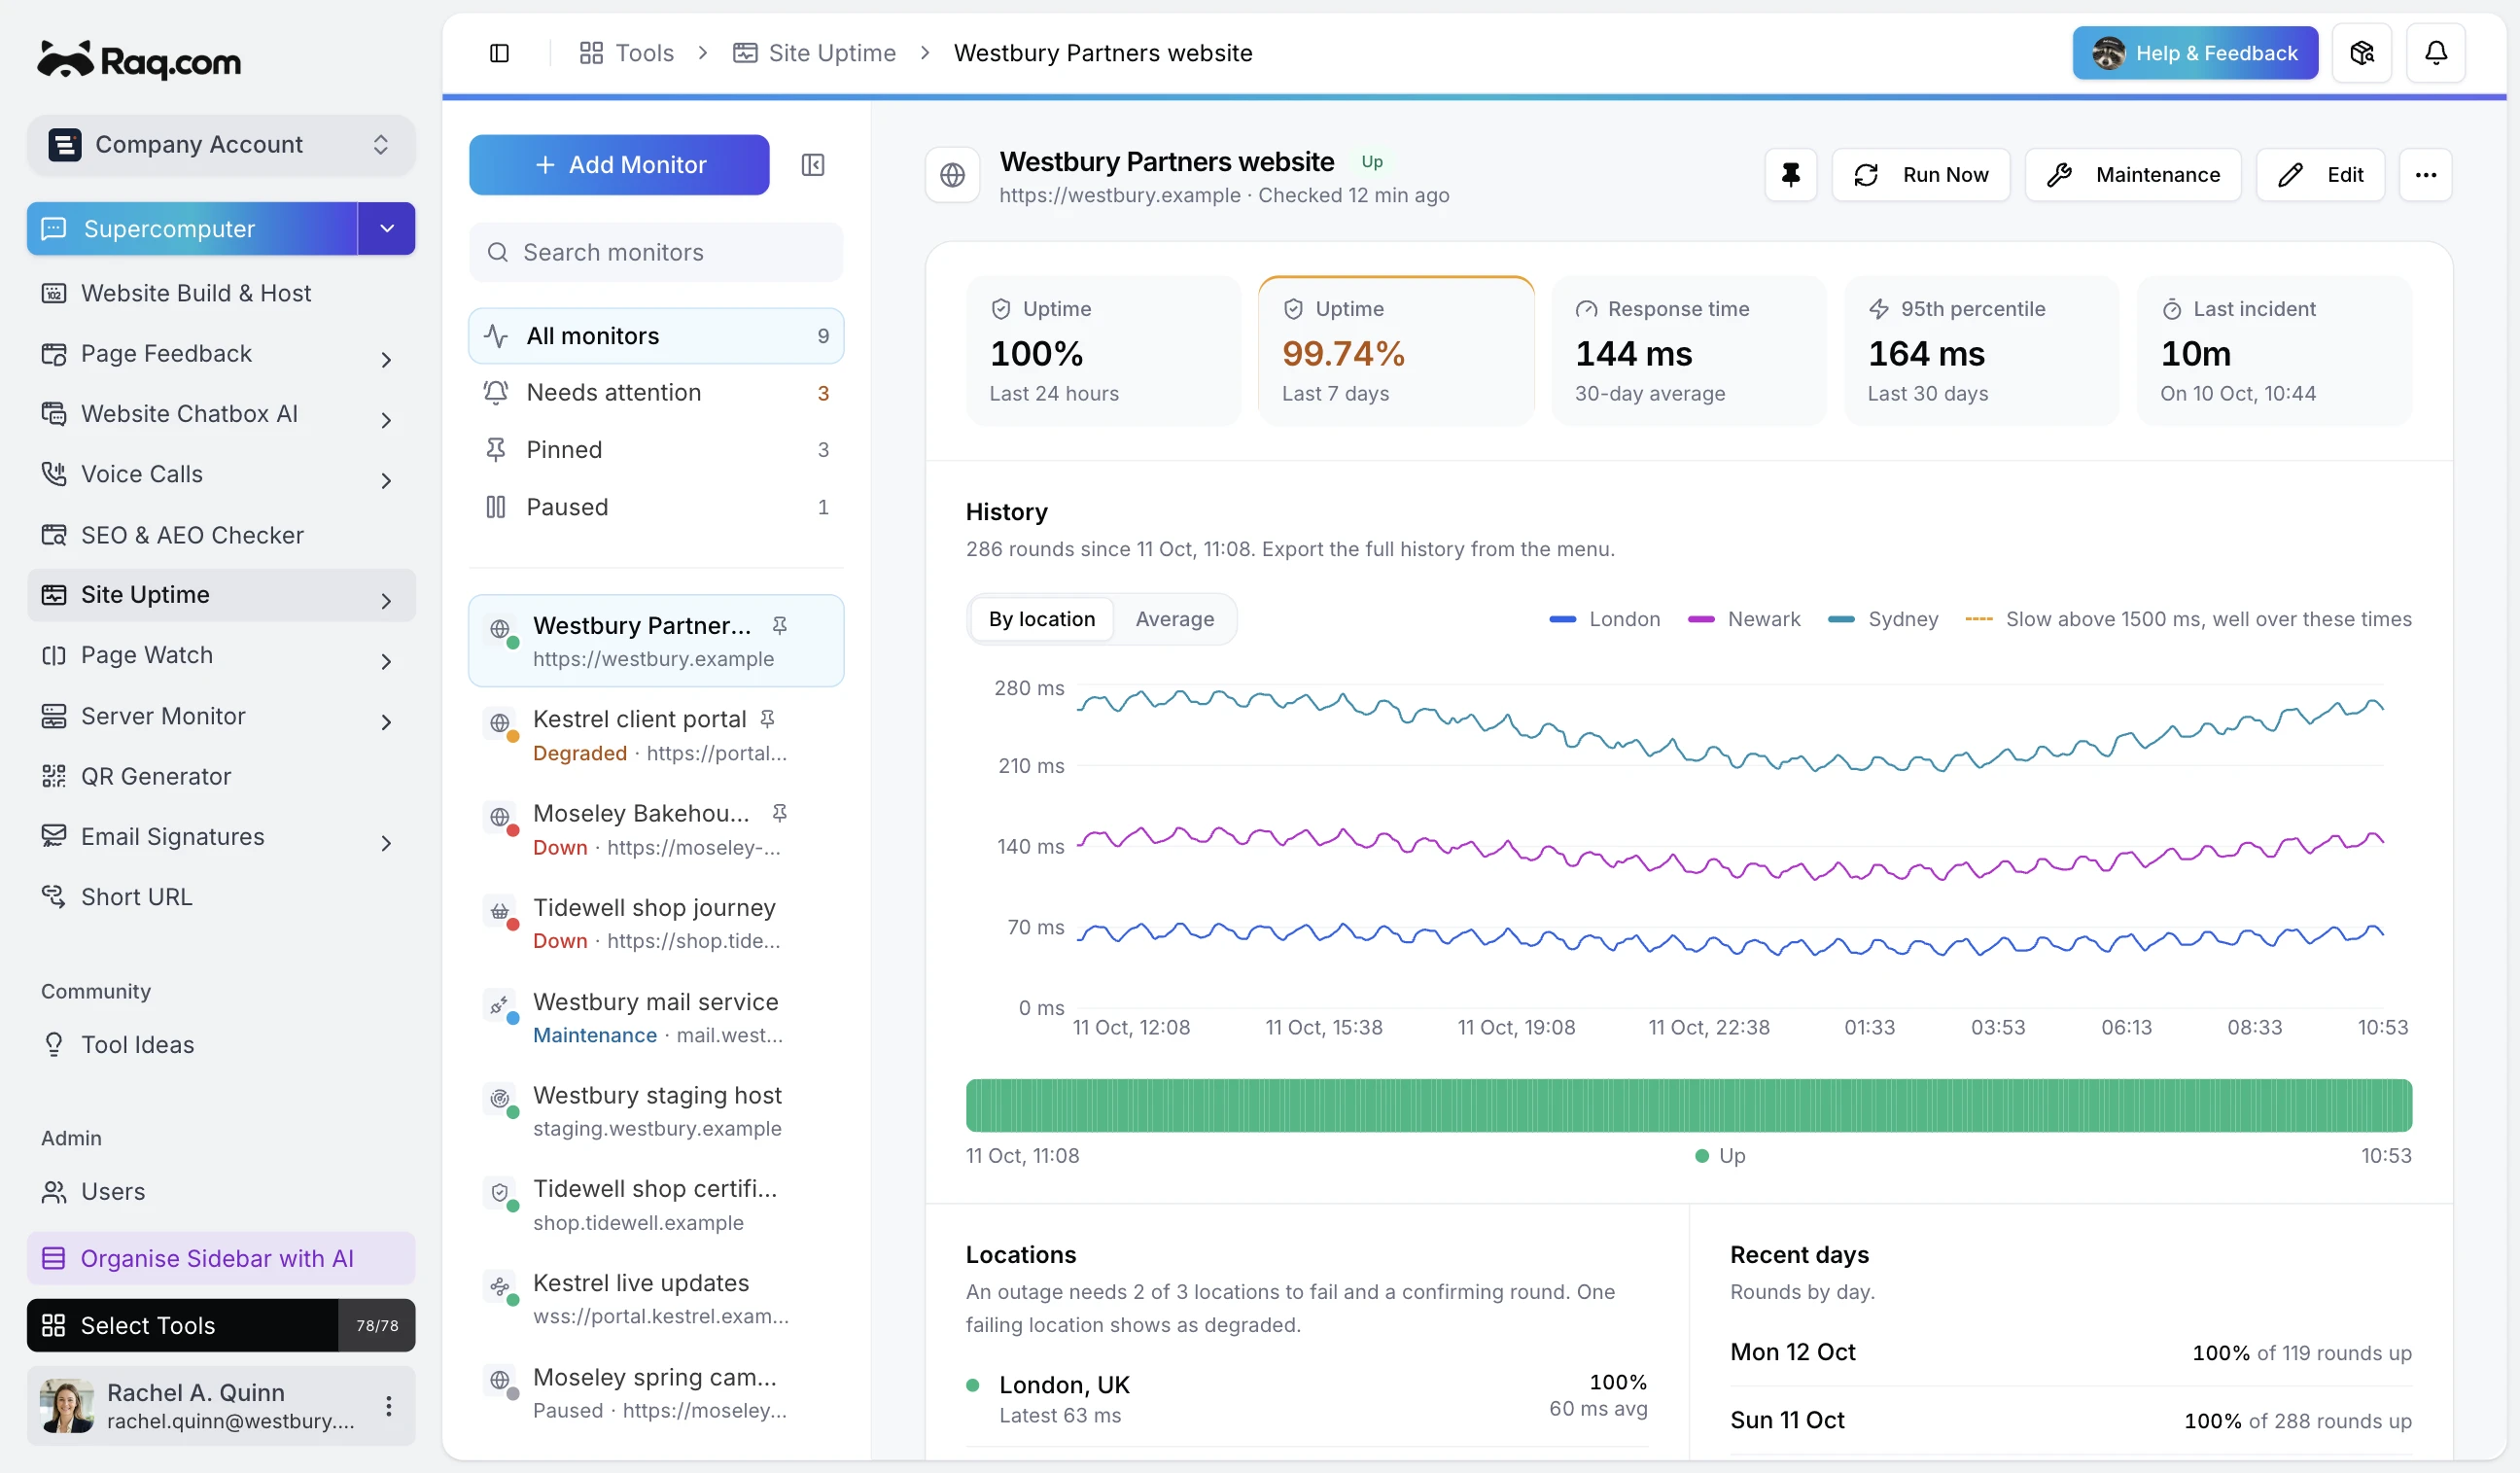Expand Page Feedback submenu
2520x1473 pixels.
tap(386, 360)
